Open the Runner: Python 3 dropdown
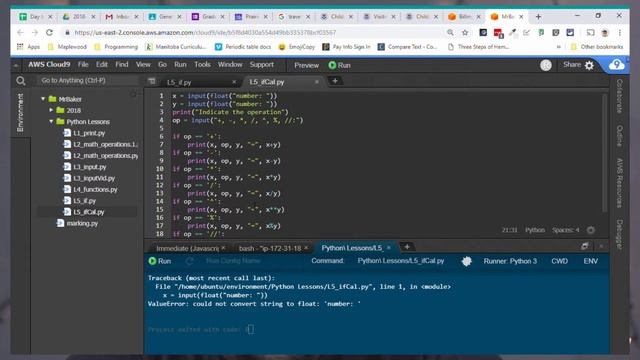The image size is (640, 360). coord(510,261)
